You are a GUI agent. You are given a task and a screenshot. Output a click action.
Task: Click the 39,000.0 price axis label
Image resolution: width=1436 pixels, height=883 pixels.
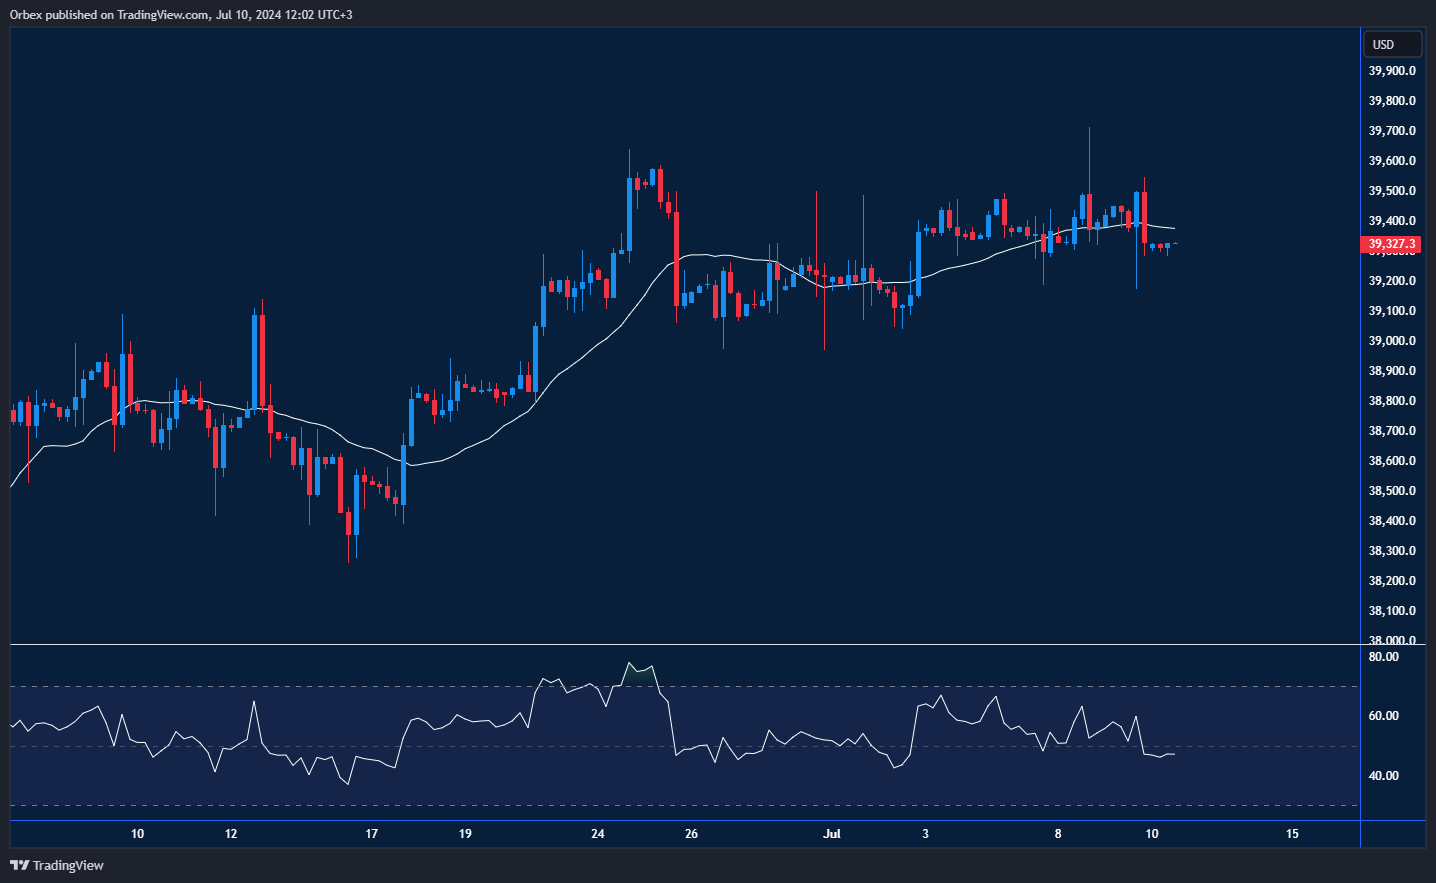tap(1391, 341)
